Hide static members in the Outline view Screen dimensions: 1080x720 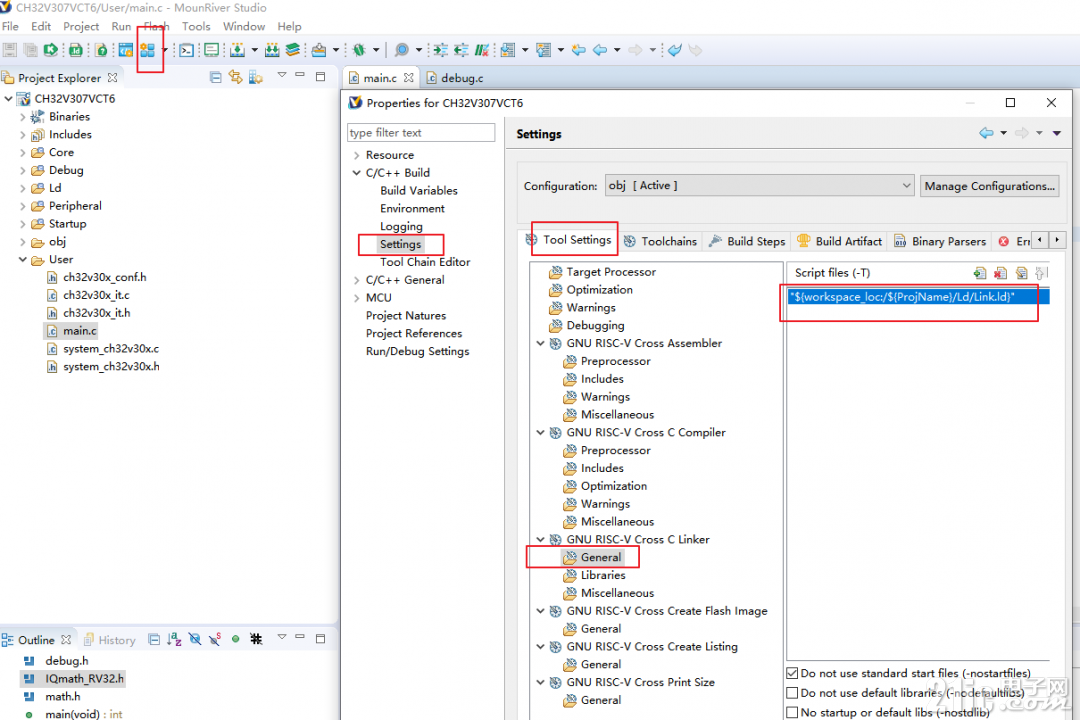point(216,639)
